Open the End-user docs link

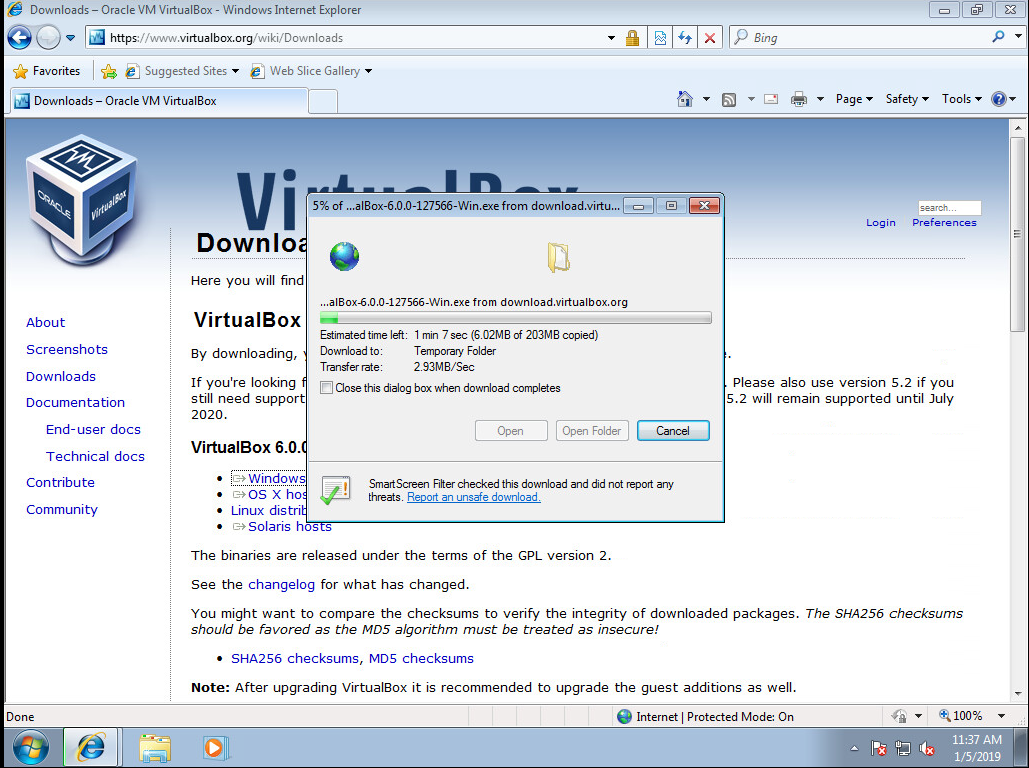(x=93, y=429)
